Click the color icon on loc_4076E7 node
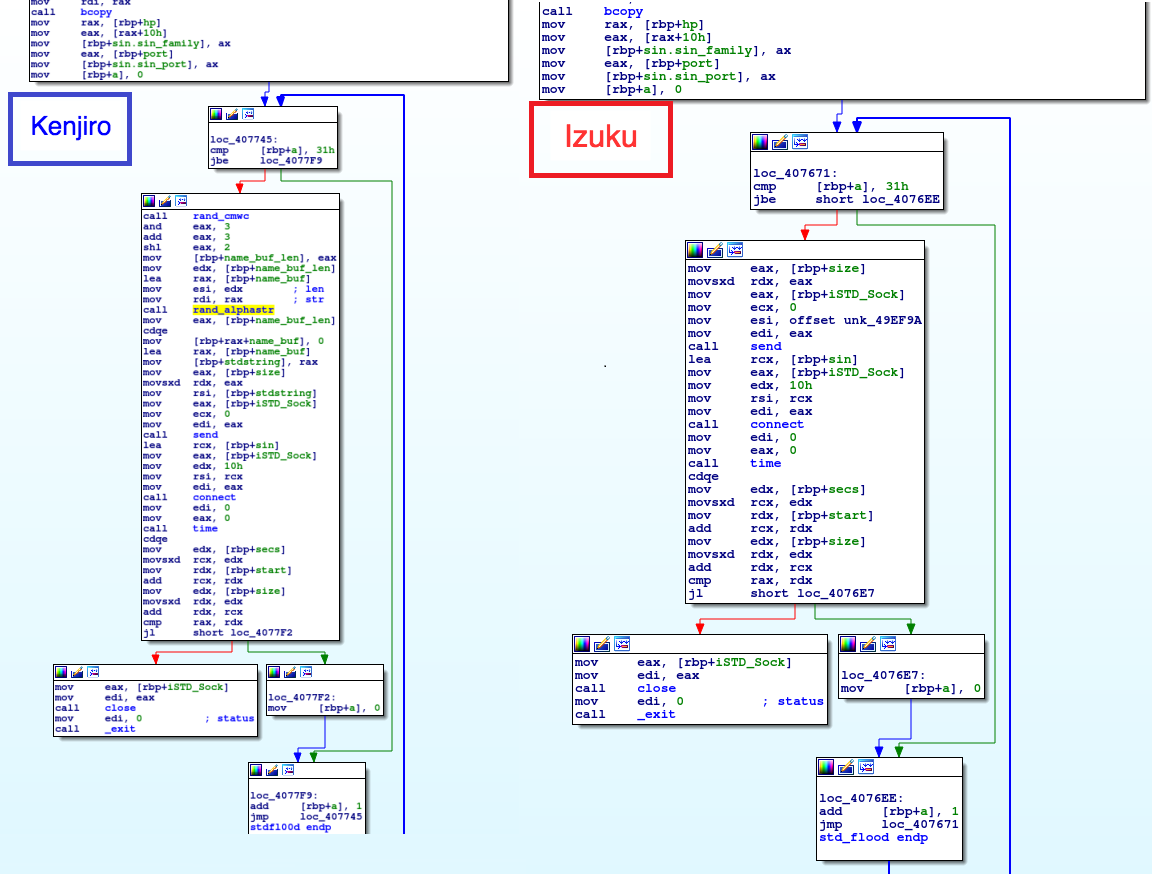 pyautogui.click(x=848, y=643)
